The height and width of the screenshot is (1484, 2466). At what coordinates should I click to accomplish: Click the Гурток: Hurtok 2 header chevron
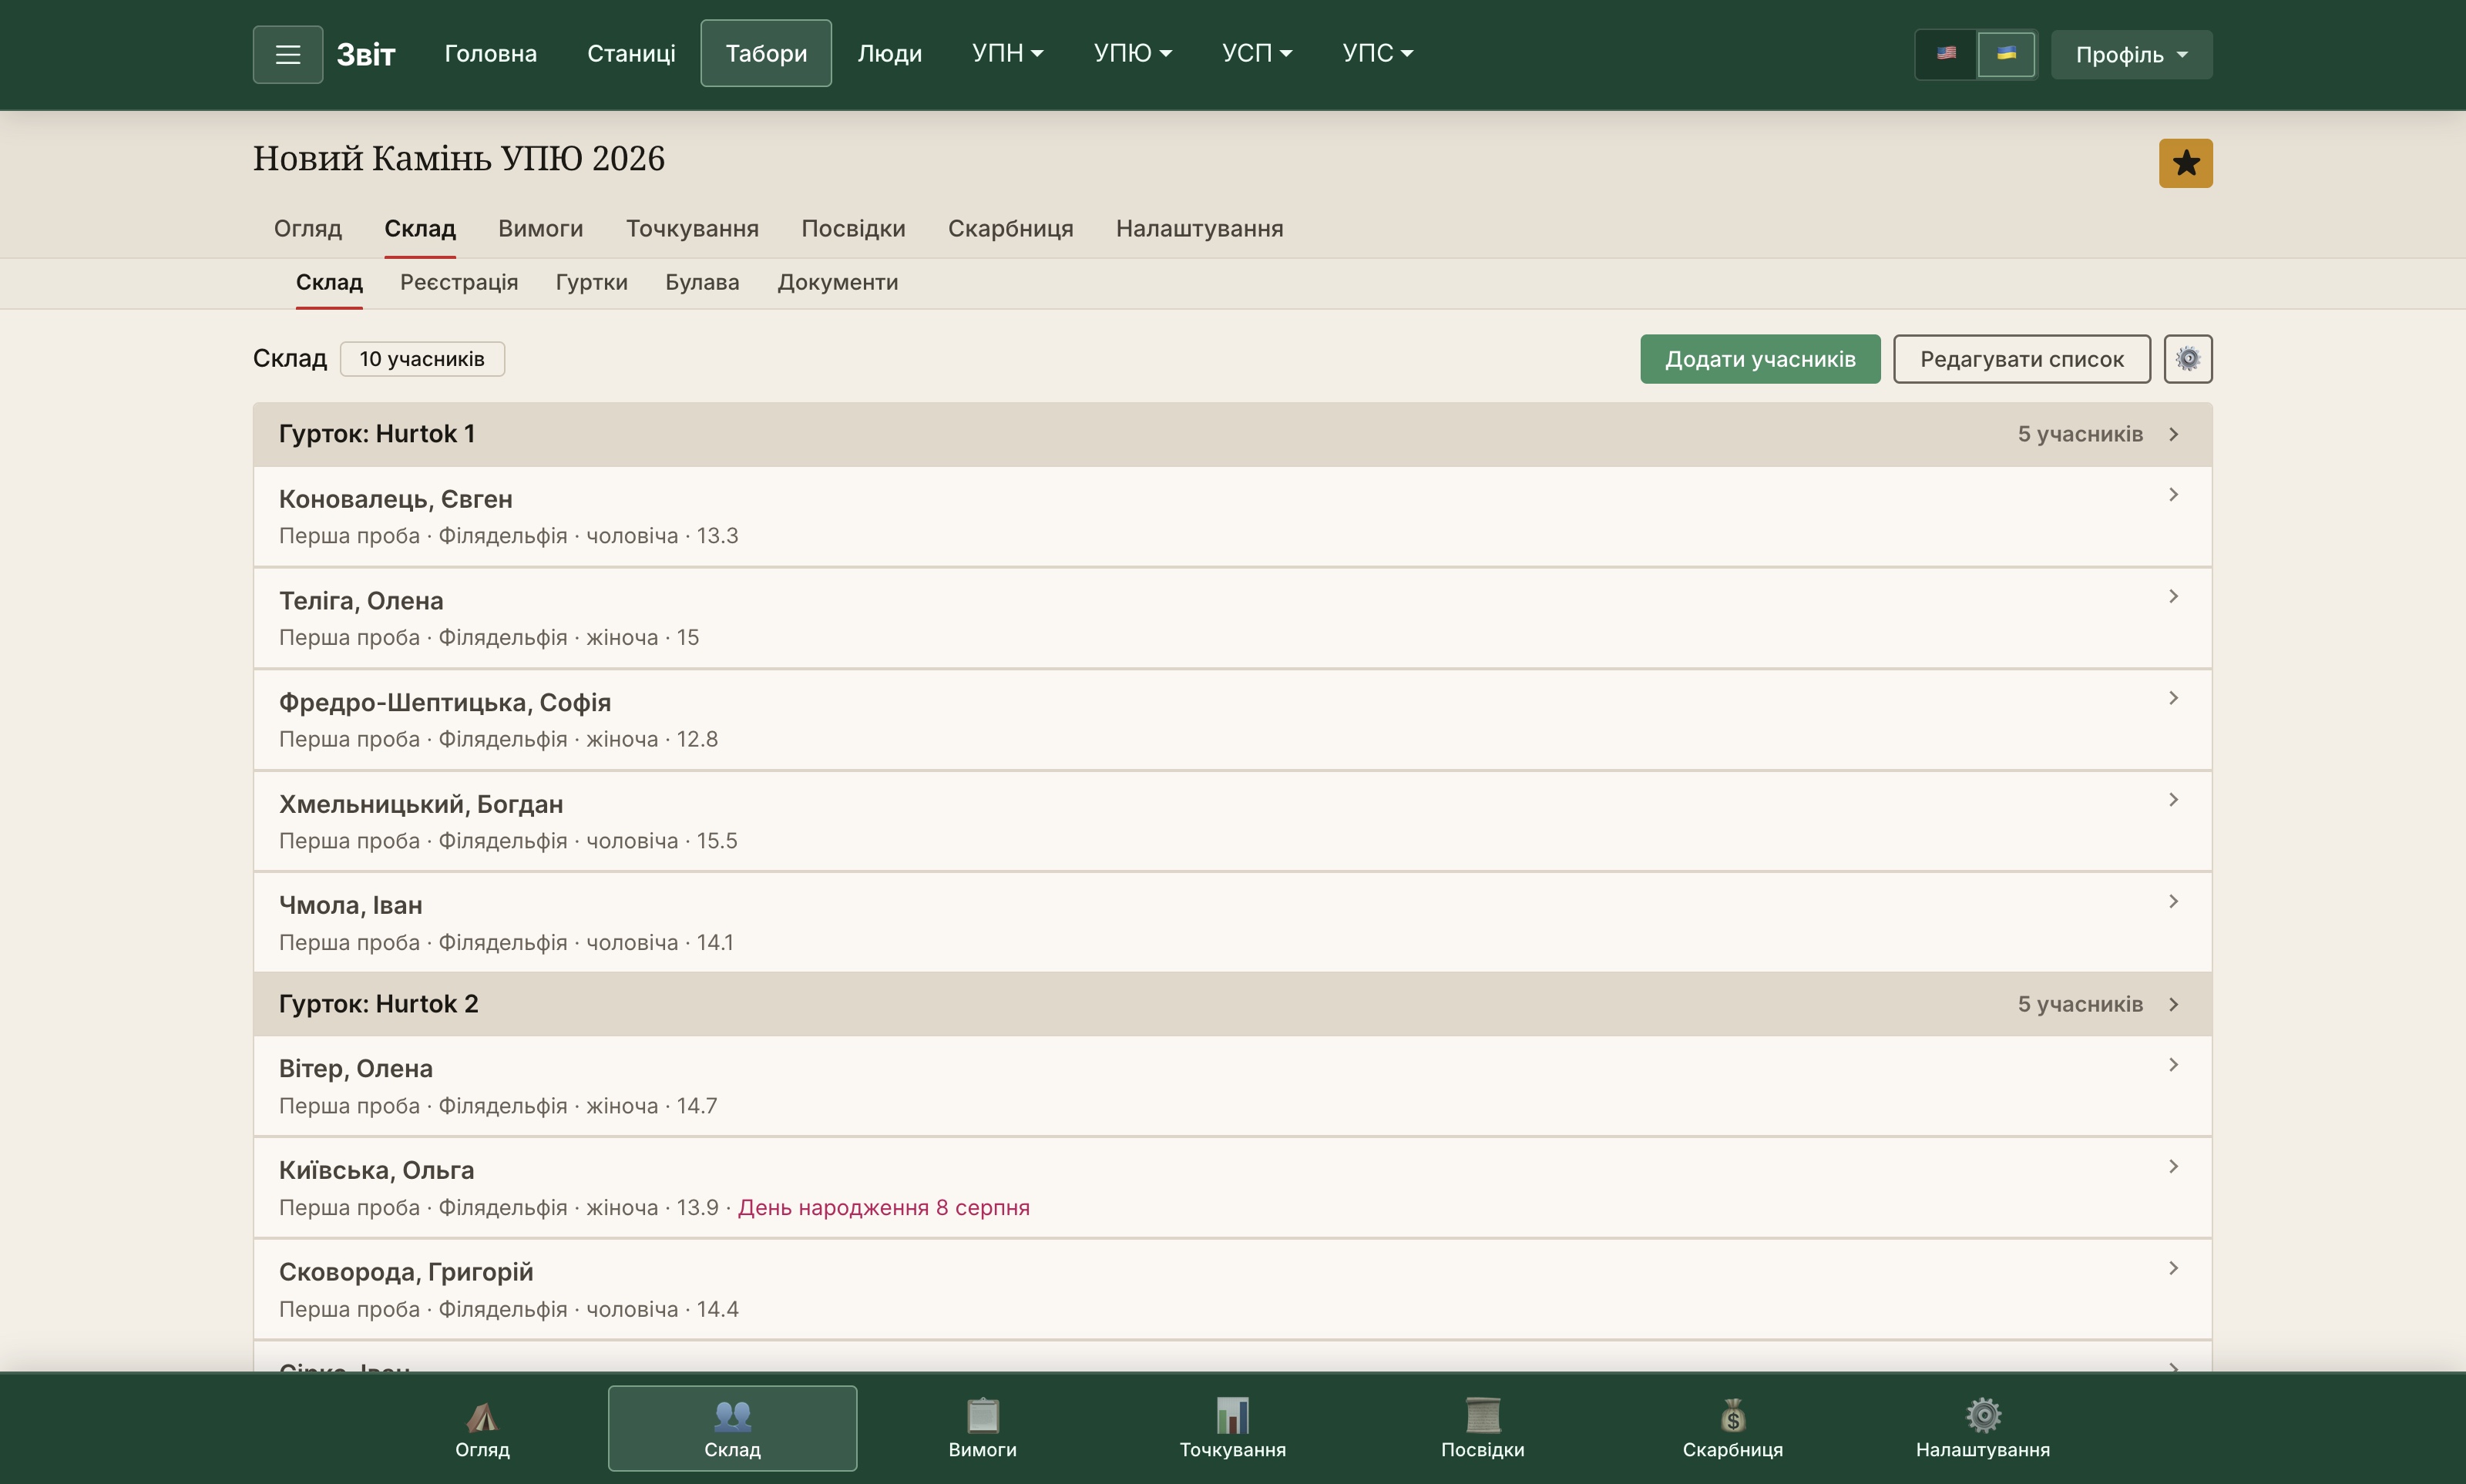(x=2173, y=1004)
